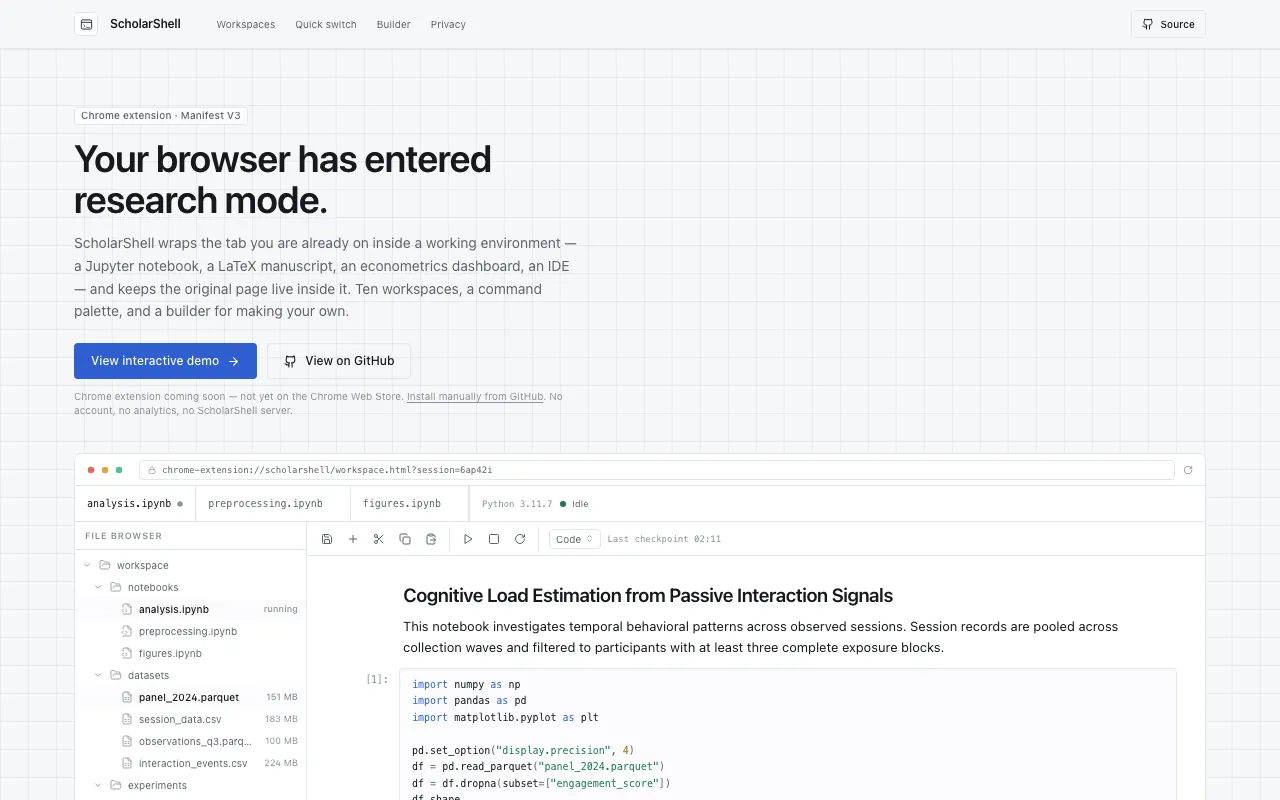Switch to the figures.ipynb tab
The width and height of the screenshot is (1280, 800).
click(x=410, y=504)
